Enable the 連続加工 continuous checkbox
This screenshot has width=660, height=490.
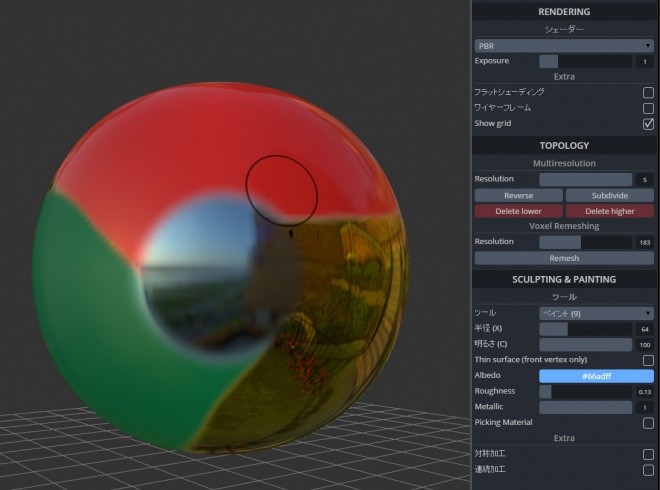click(x=648, y=470)
